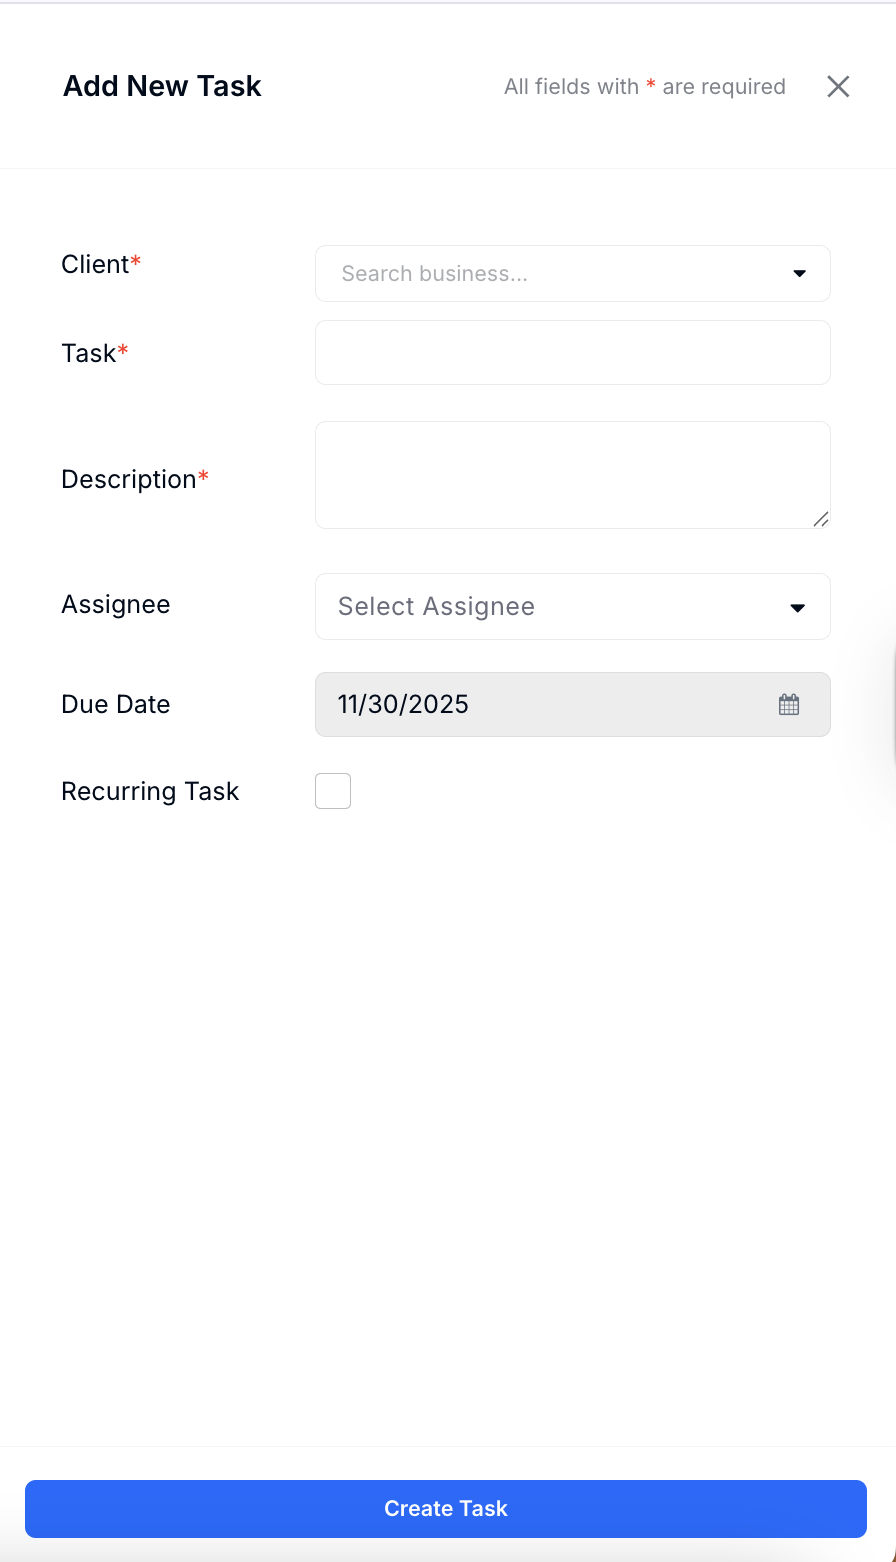Expand the Select Assignee dropdown arrow
896x1562 pixels.
[x=797, y=607]
